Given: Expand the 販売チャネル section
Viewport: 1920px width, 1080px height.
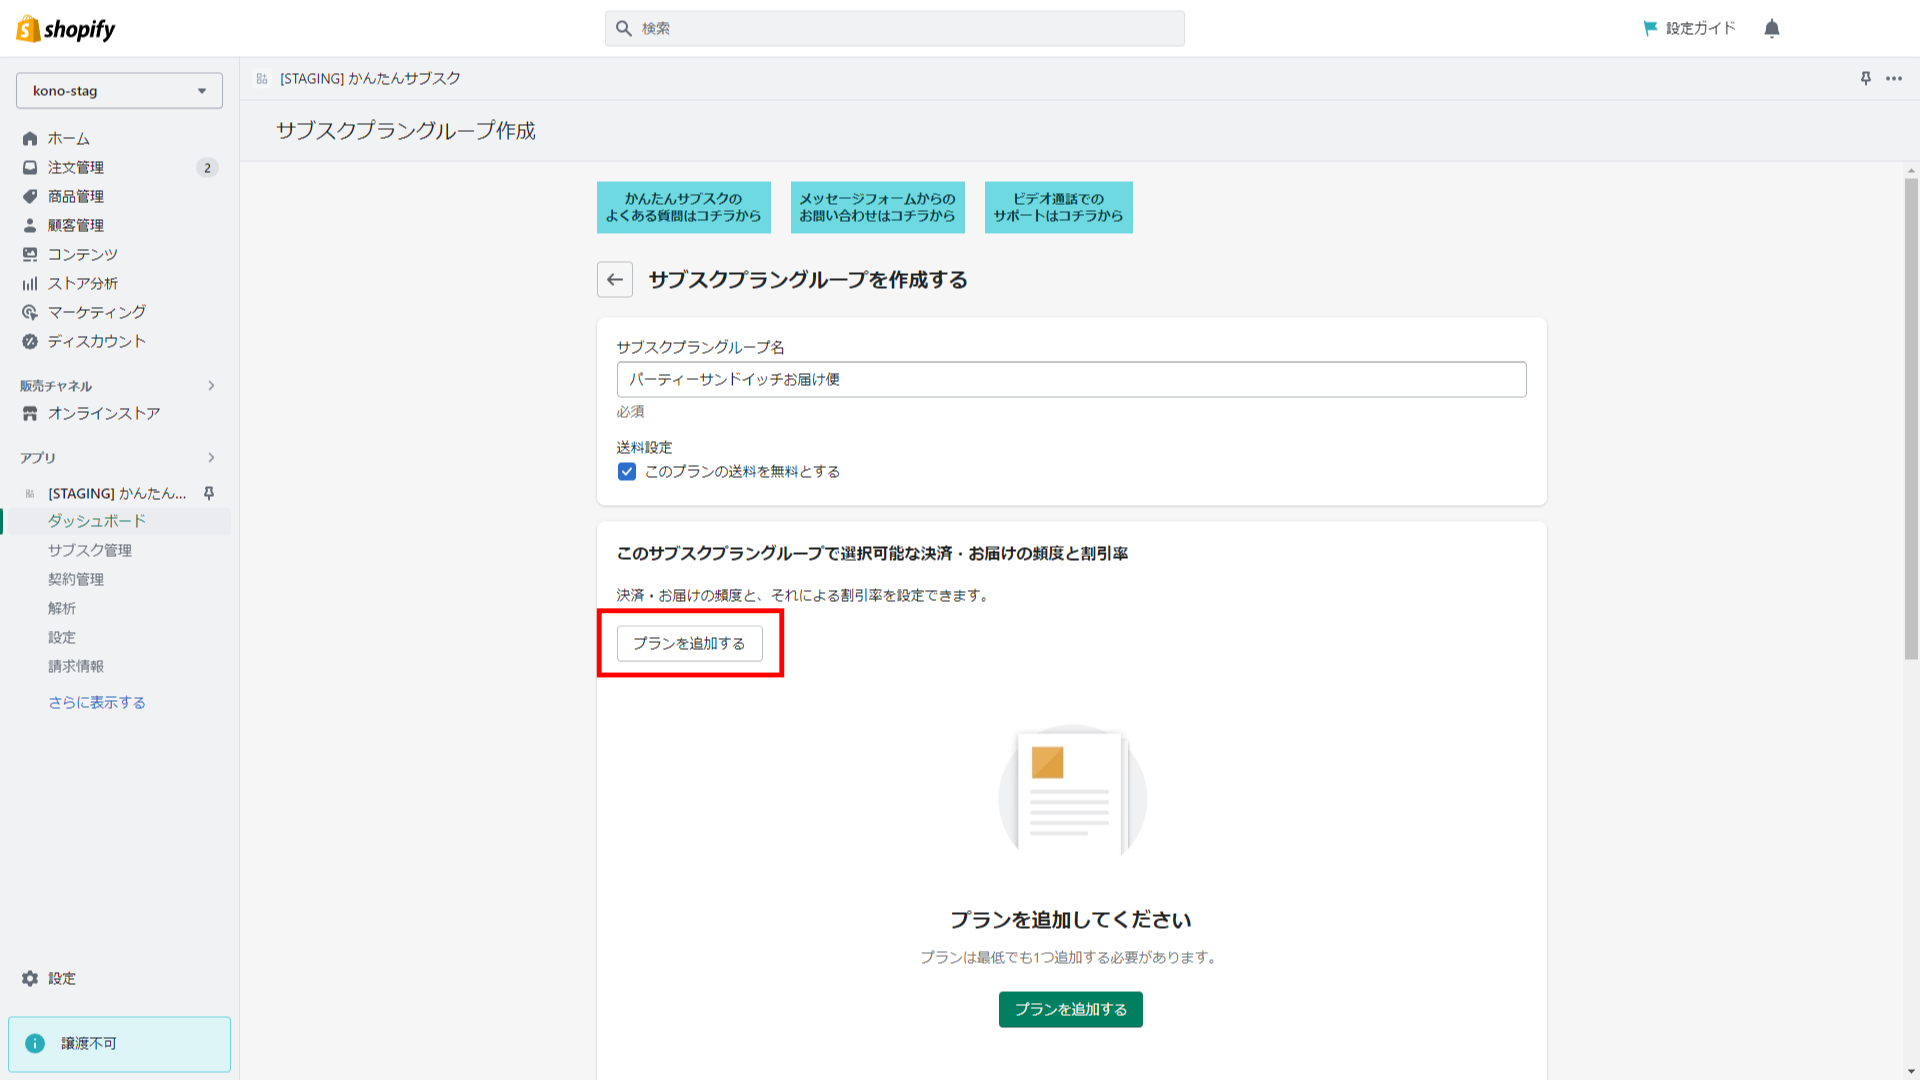Looking at the screenshot, I should click(x=211, y=386).
